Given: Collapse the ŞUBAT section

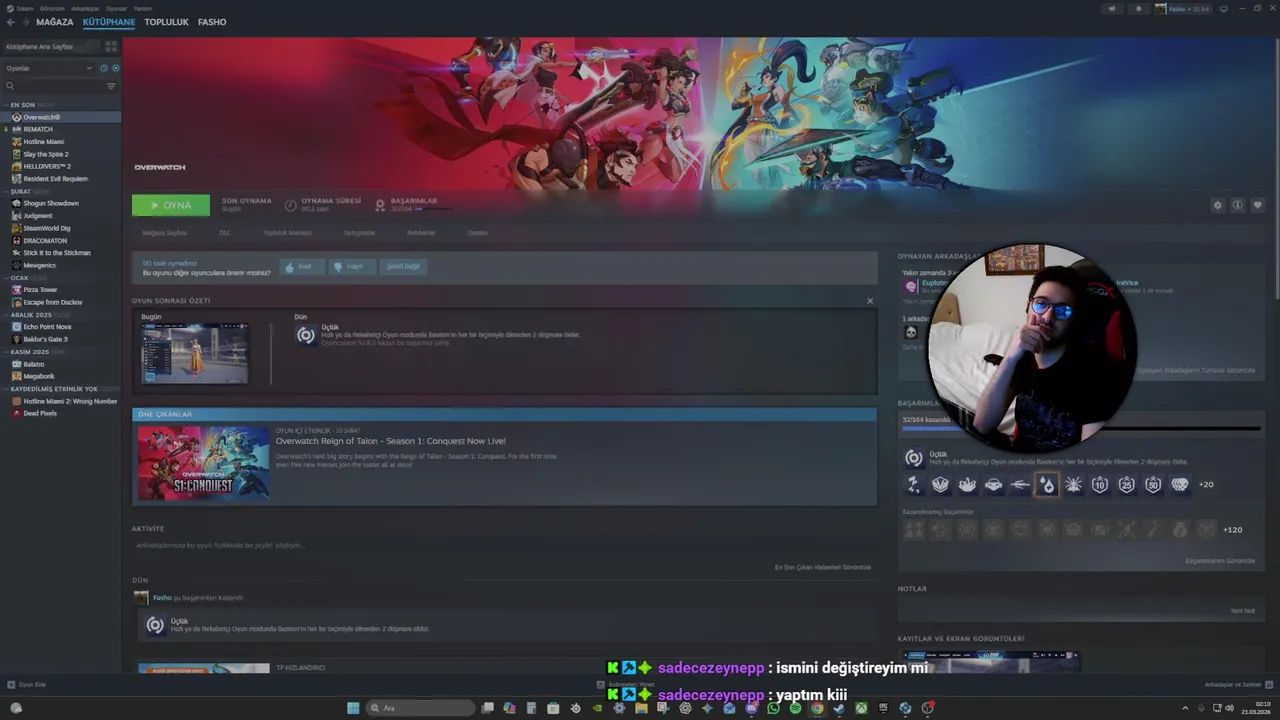Looking at the screenshot, I should [x=20, y=191].
